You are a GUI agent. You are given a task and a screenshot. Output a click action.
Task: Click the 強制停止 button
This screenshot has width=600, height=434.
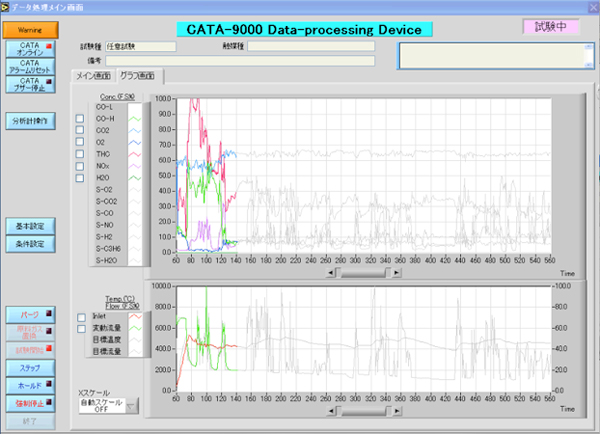pyautogui.click(x=31, y=403)
